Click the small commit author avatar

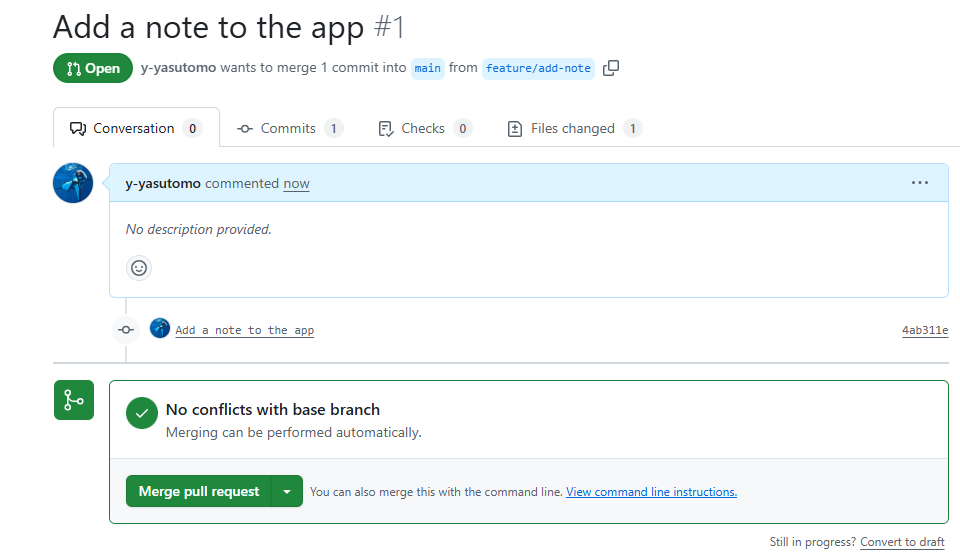(160, 328)
